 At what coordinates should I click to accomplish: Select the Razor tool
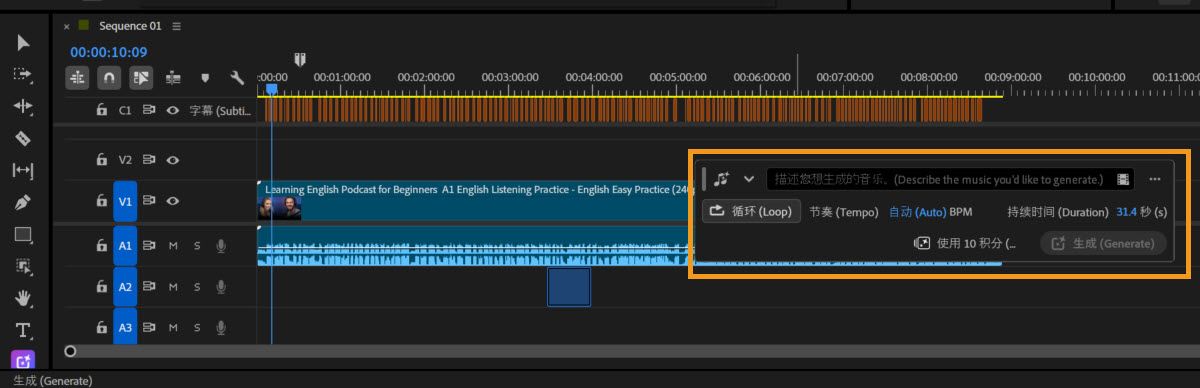[23, 138]
